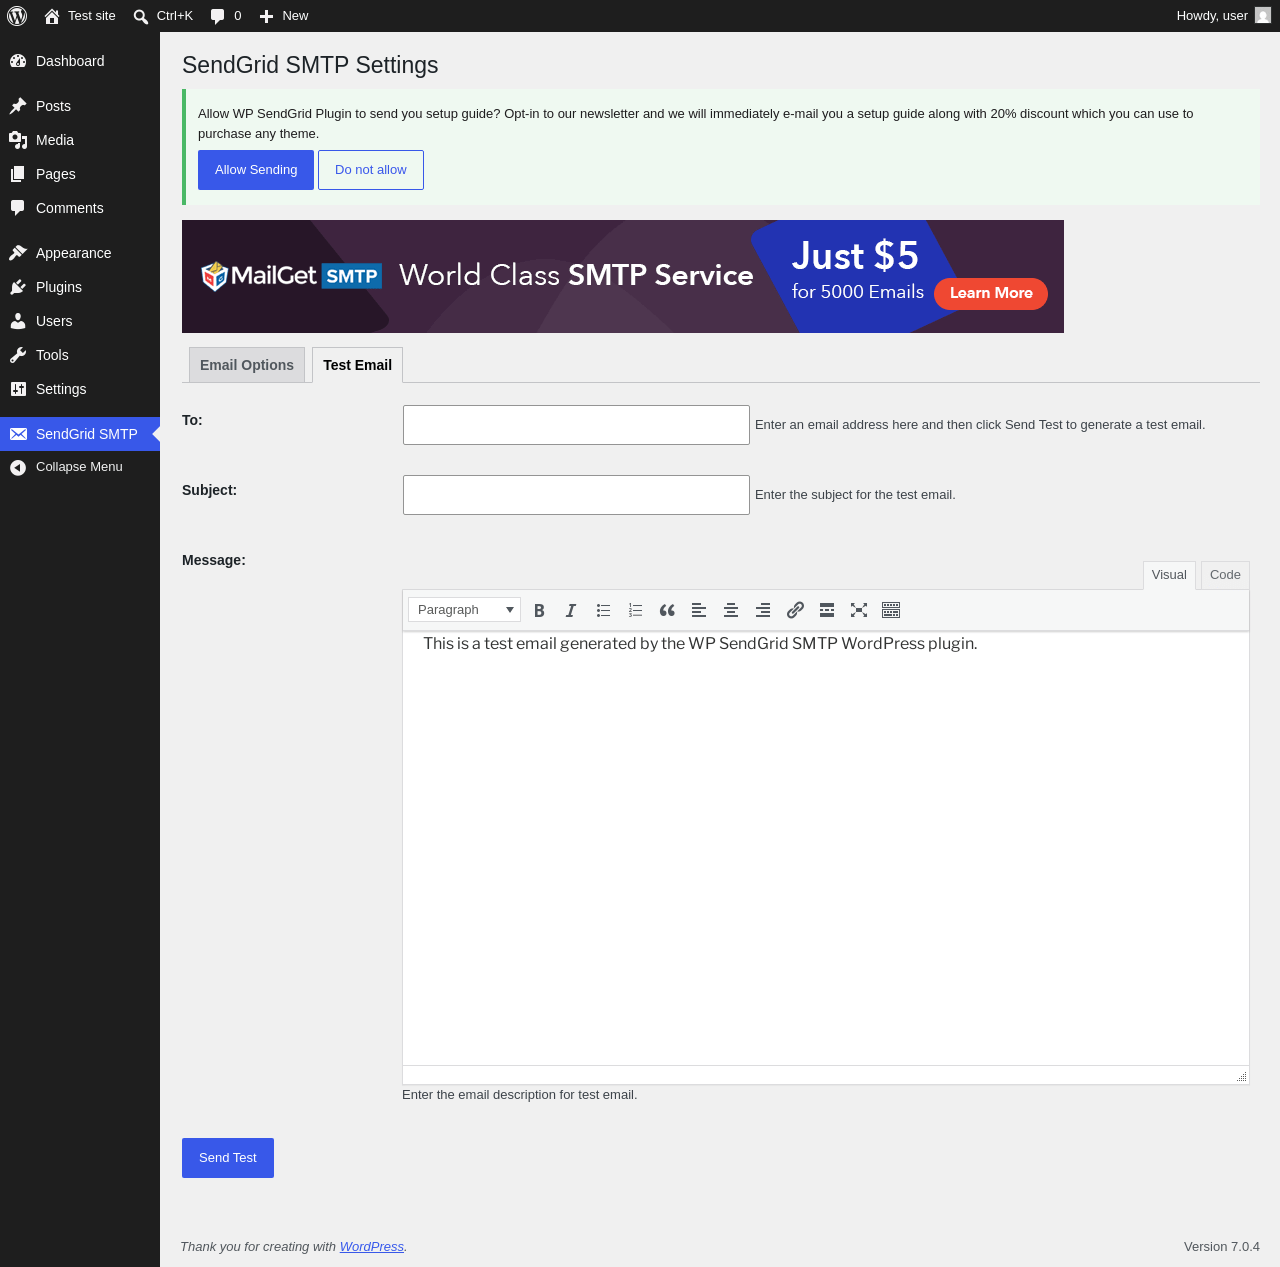Select the Test Email tab
The height and width of the screenshot is (1267, 1280).
pos(357,365)
